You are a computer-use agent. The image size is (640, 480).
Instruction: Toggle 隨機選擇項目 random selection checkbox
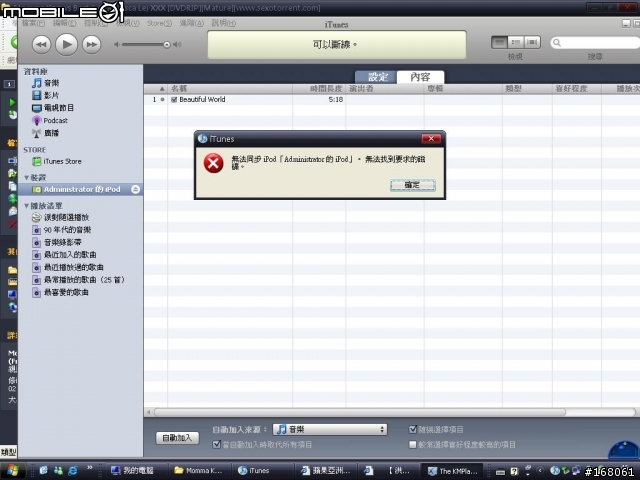[413, 429]
